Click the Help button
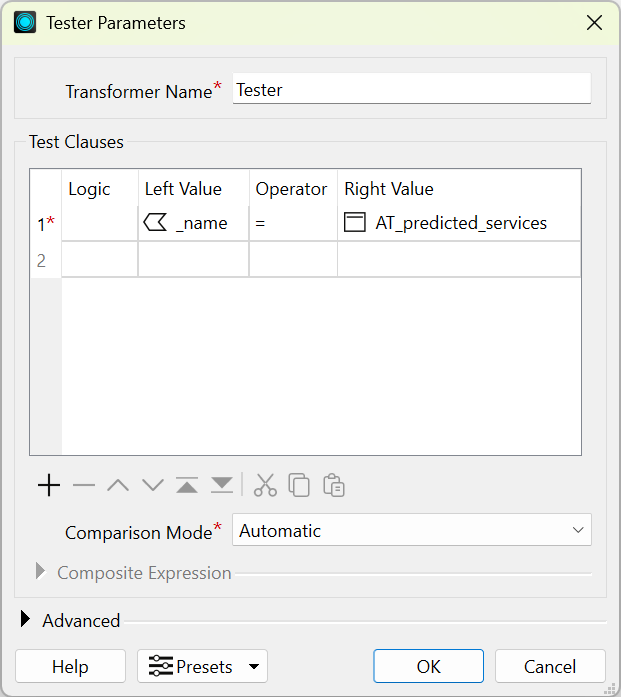Image resolution: width=621 pixels, height=697 pixels. (x=70, y=666)
